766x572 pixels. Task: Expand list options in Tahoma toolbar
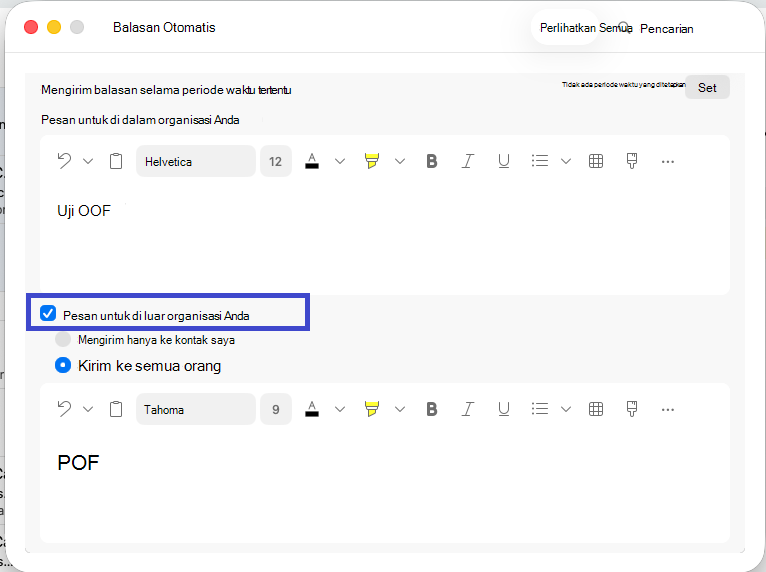(x=566, y=409)
